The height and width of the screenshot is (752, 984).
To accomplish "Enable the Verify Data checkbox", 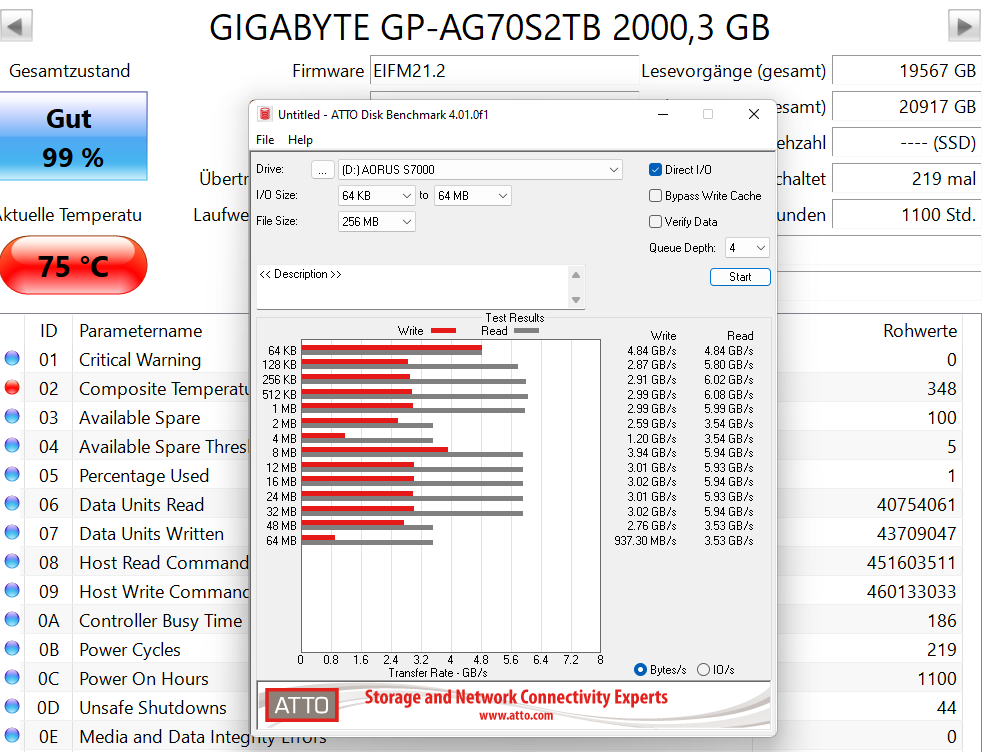I will [655, 222].
